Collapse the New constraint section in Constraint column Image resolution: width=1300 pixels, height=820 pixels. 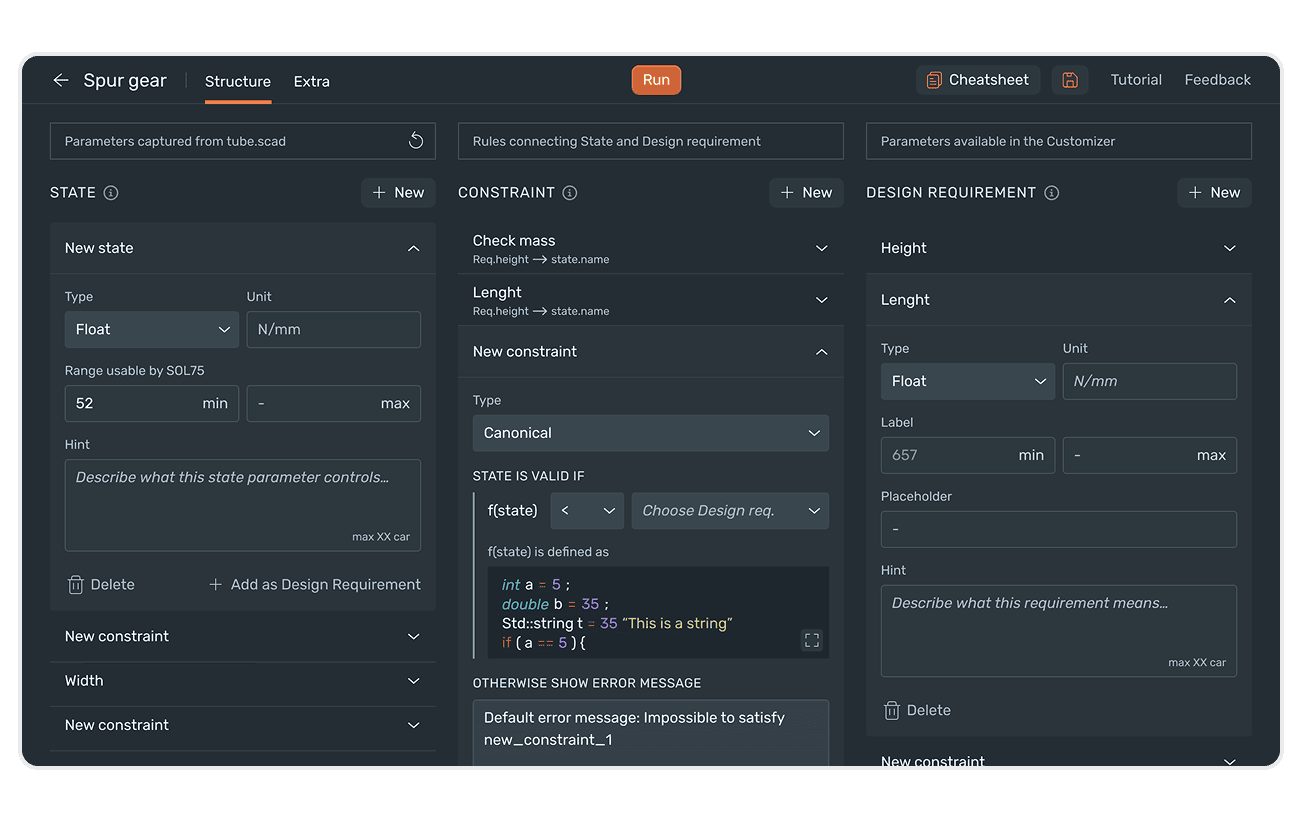(x=821, y=352)
